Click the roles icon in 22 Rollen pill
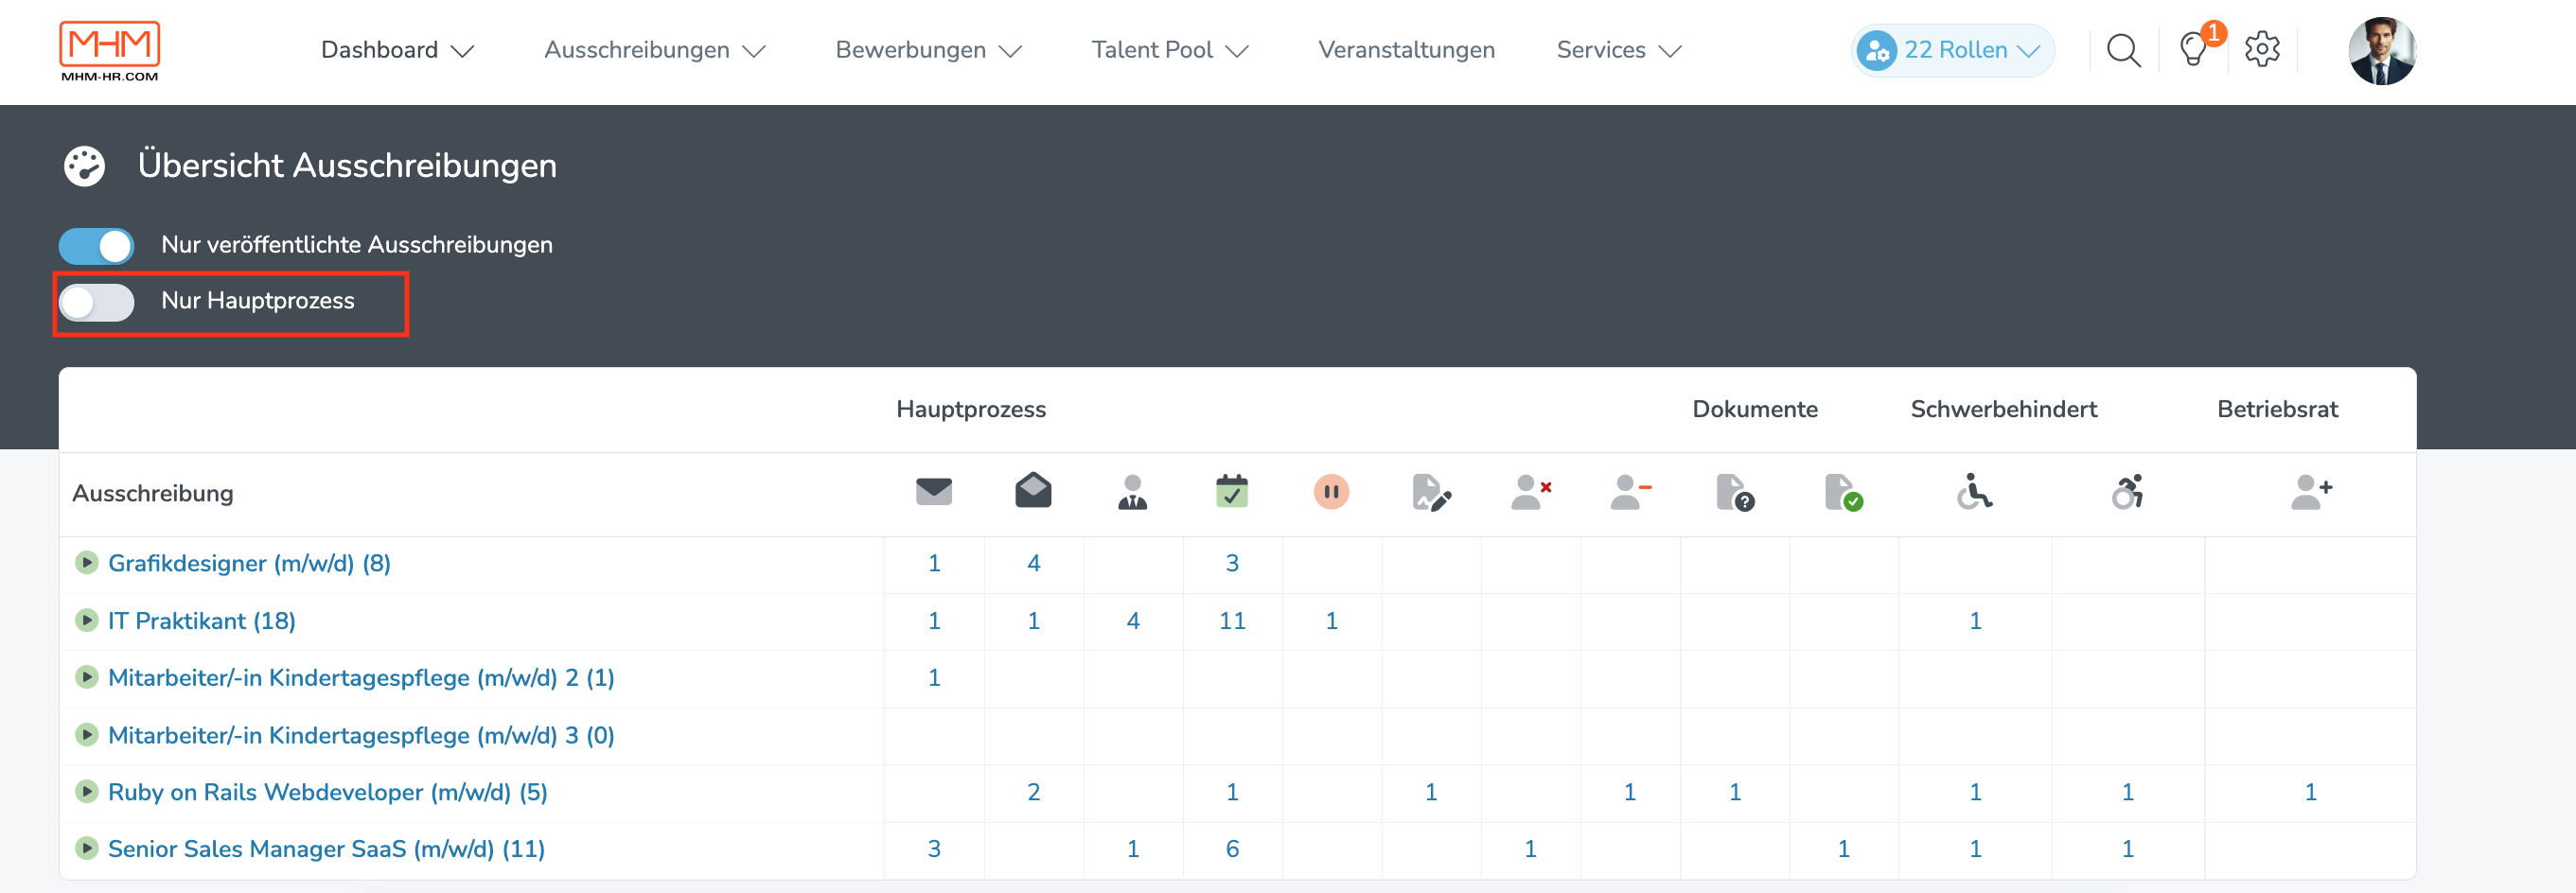 click(x=1876, y=50)
